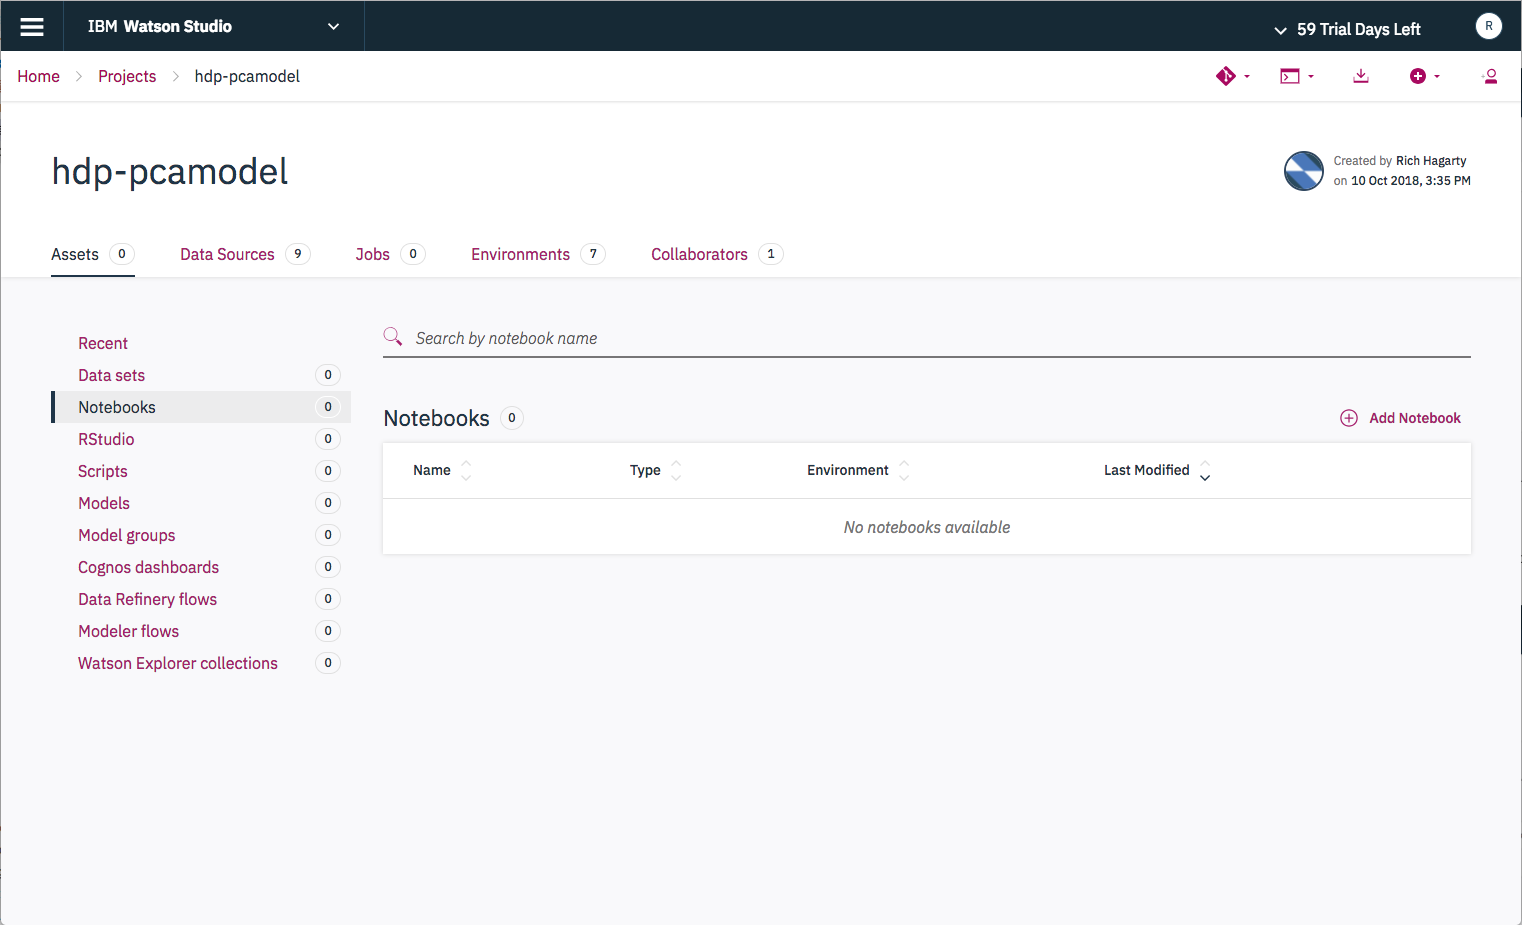Sort notebooks by Environment column
This screenshot has height=925, width=1522.
coord(859,470)
